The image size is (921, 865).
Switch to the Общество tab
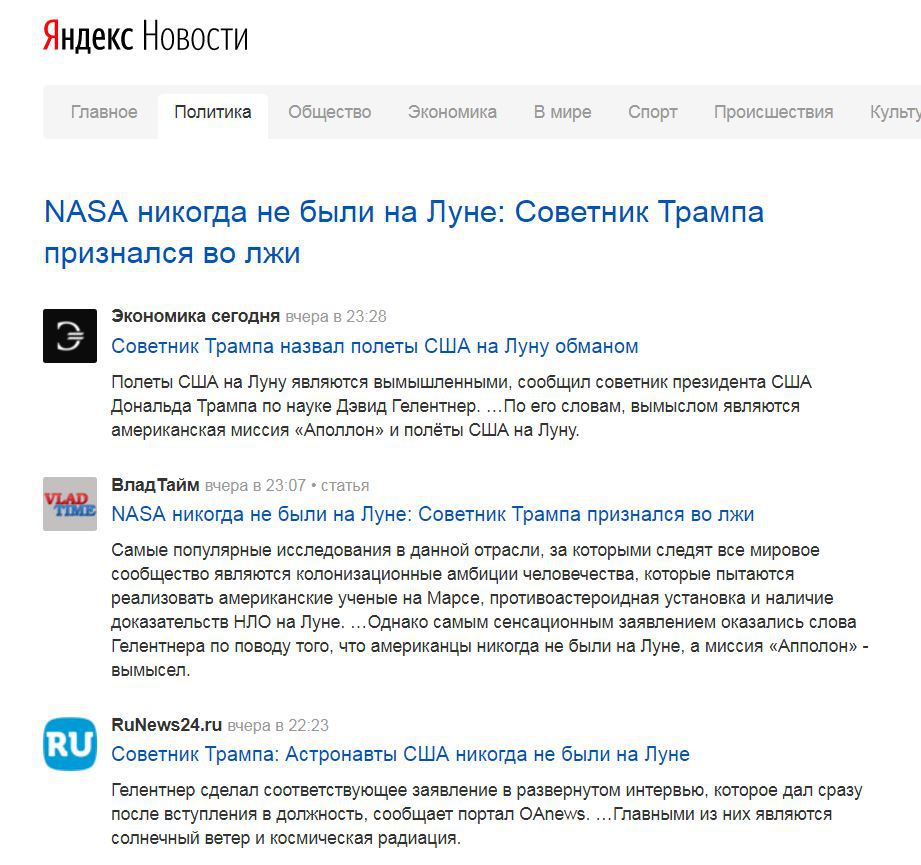[x=329, y=112]
